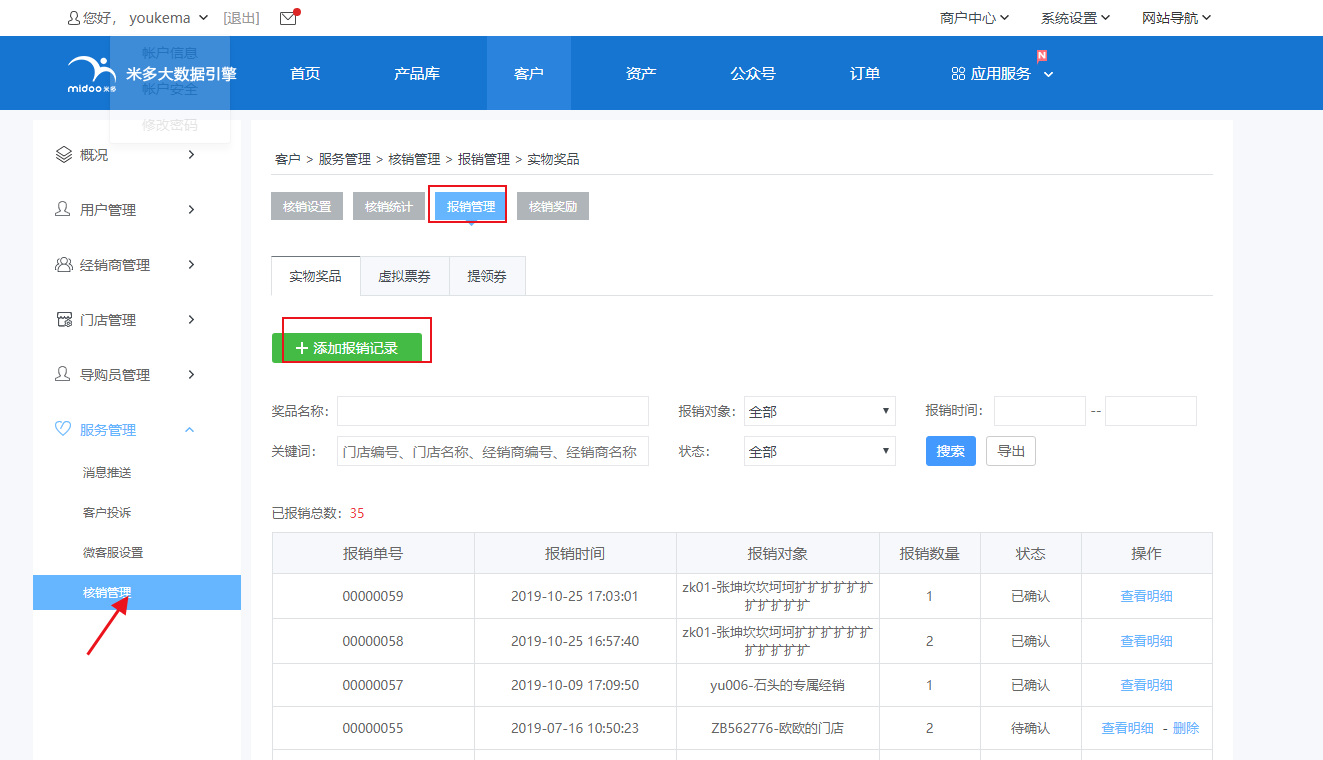This screenshot has height=760, width=1323.
Task: Expand the 门店管理 sidebar chevron
Action: (x=191, y=320)
